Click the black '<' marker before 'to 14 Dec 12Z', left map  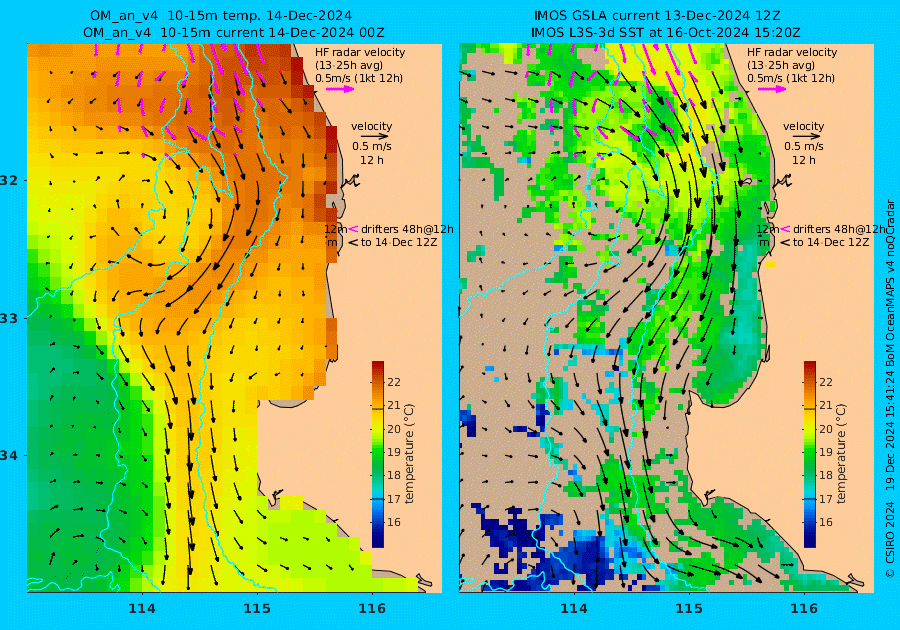(353, 242)
